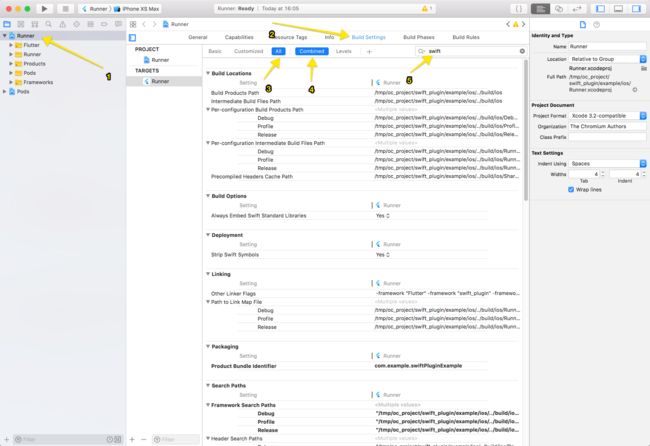Image resolution: width=650 pixels, height=446 pixels.
Task: Select the Combined view option
Action: point(312,51)
